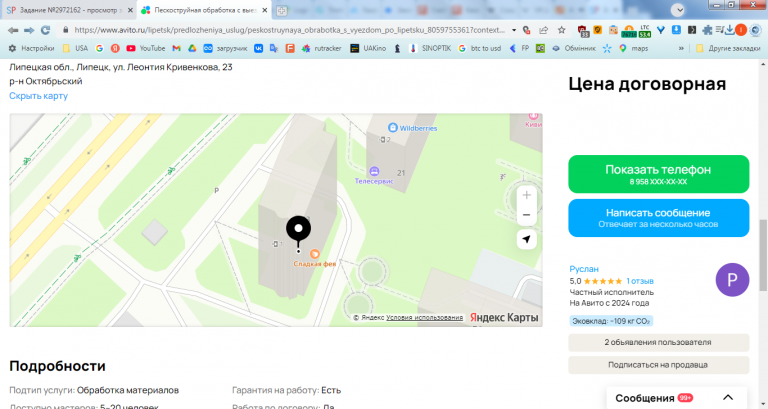
Task: Close the Задание №2972162 tab
Action: coord(130,10)
